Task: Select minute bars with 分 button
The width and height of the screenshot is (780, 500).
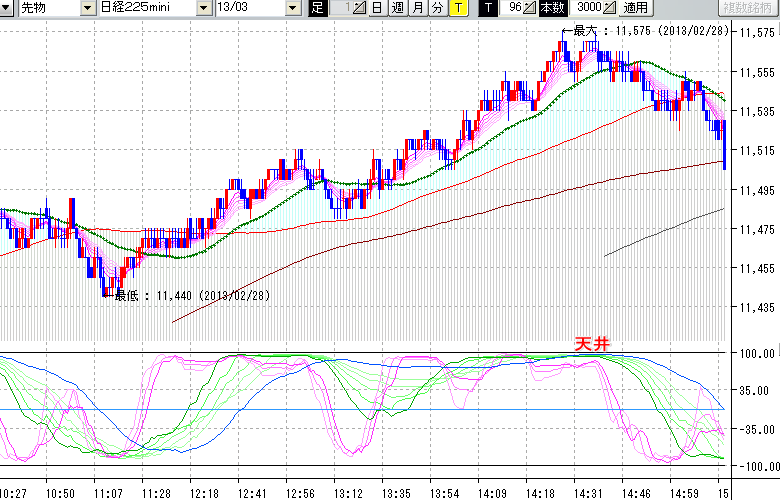Action: pyautogui.click(x=437, y=9)
